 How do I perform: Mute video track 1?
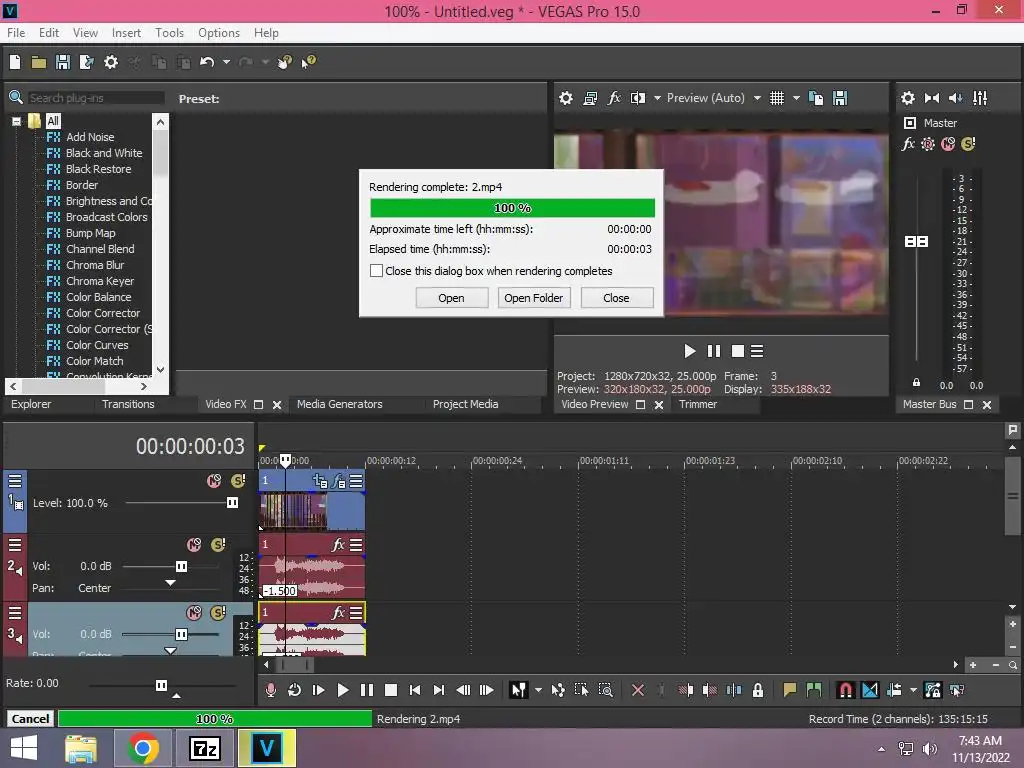214,481
